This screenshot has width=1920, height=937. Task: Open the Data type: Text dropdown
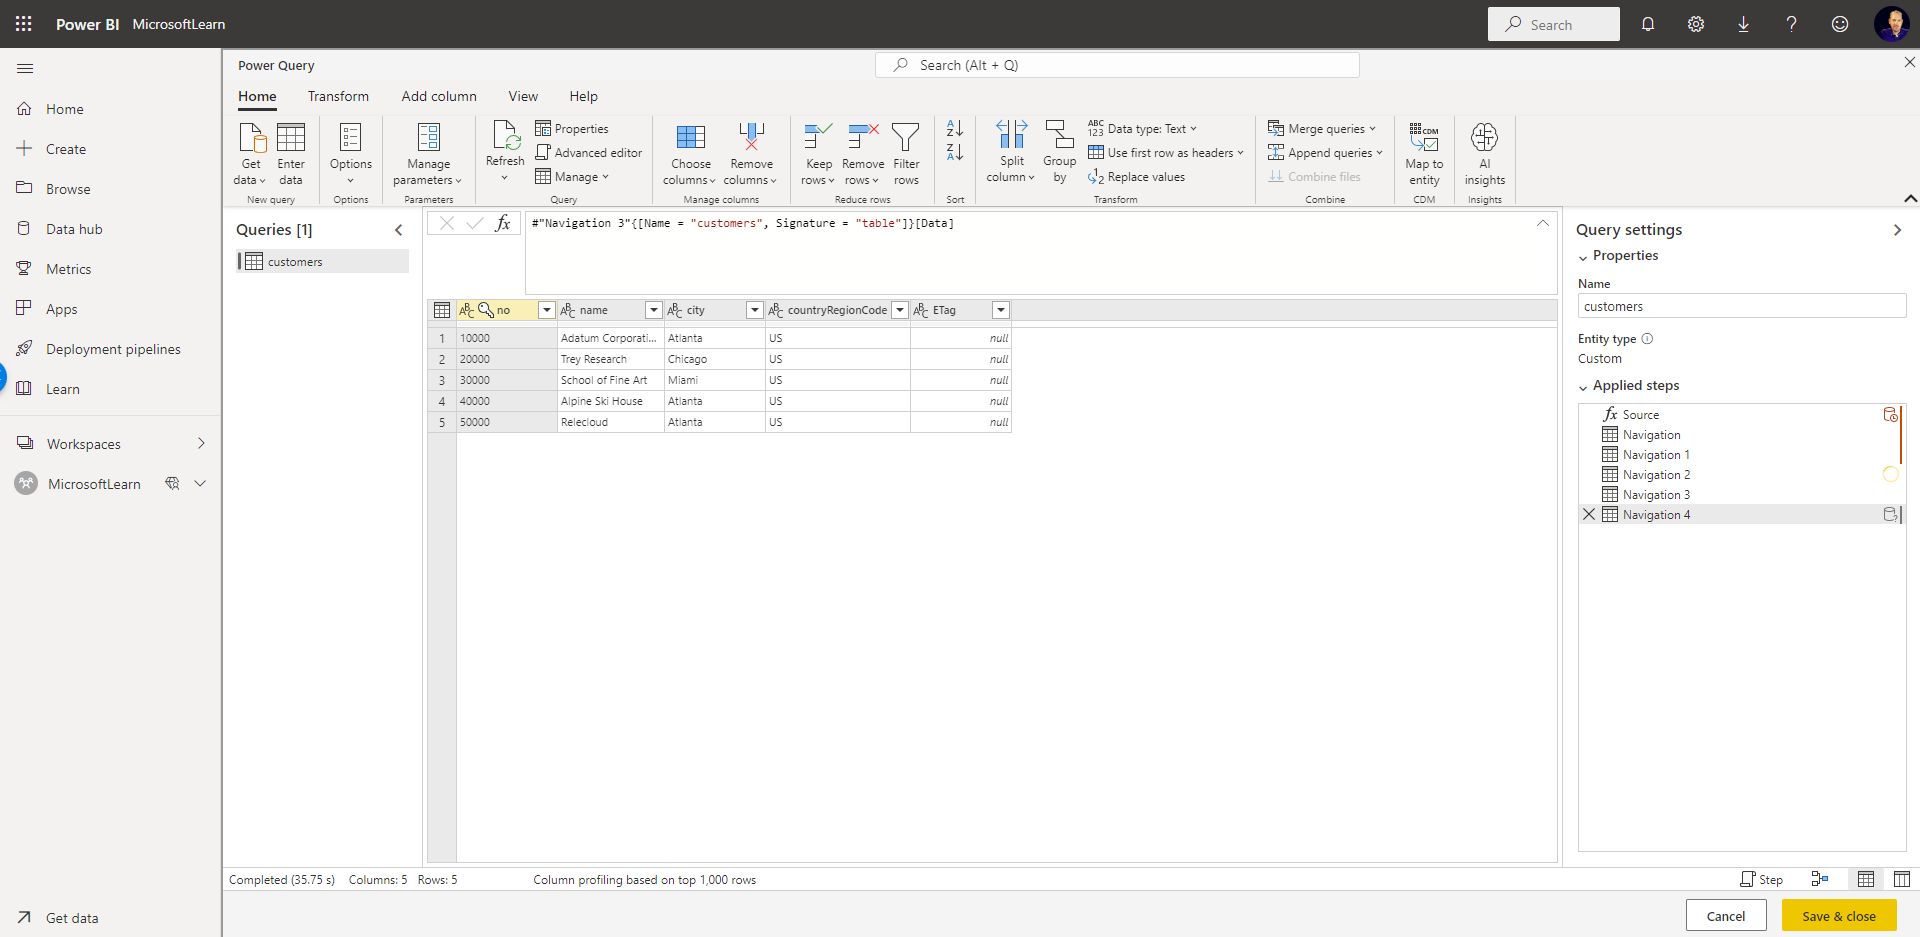point(1142,129)
